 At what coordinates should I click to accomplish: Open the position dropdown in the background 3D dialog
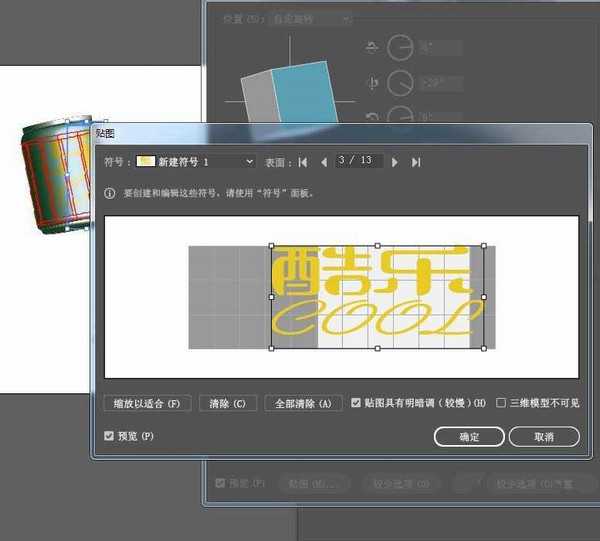pos(311,19)
